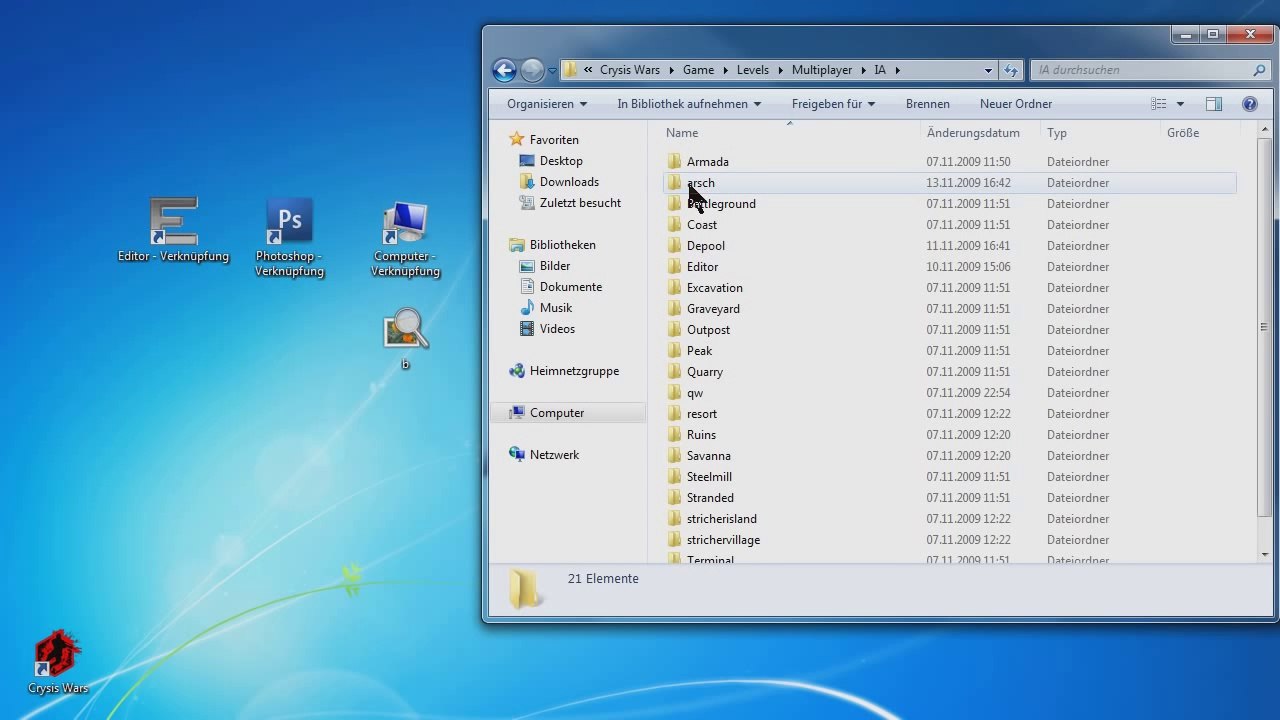Screen dimensions: 1280x720
Task: Expand the address bar history dropdown
Action: [x=988, y=70]
